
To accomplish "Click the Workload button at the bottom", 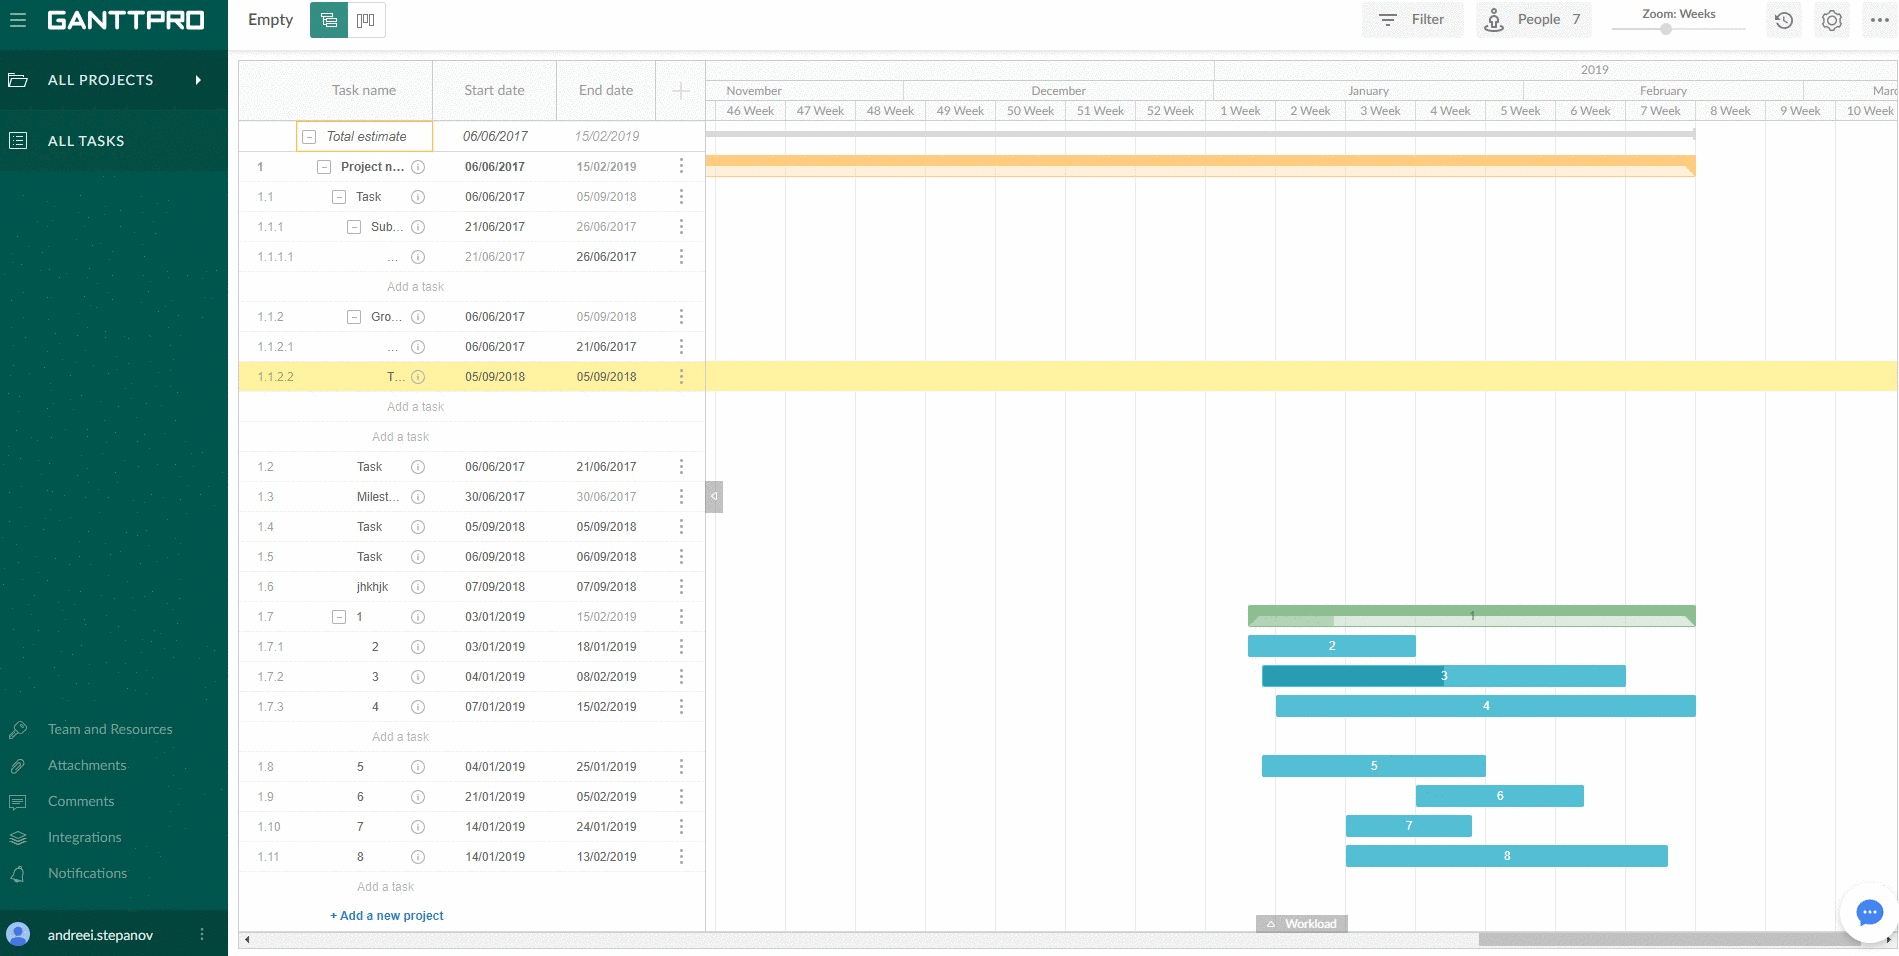I will click(1301, 923).
